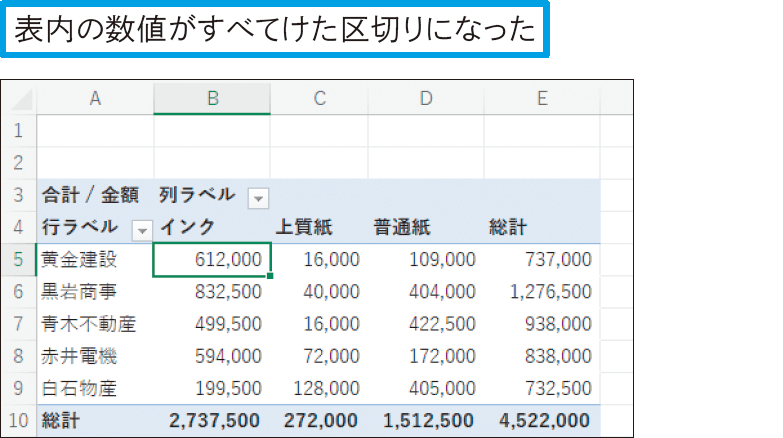
Task: Click cell with value 128,000
Action: [319, 388]
